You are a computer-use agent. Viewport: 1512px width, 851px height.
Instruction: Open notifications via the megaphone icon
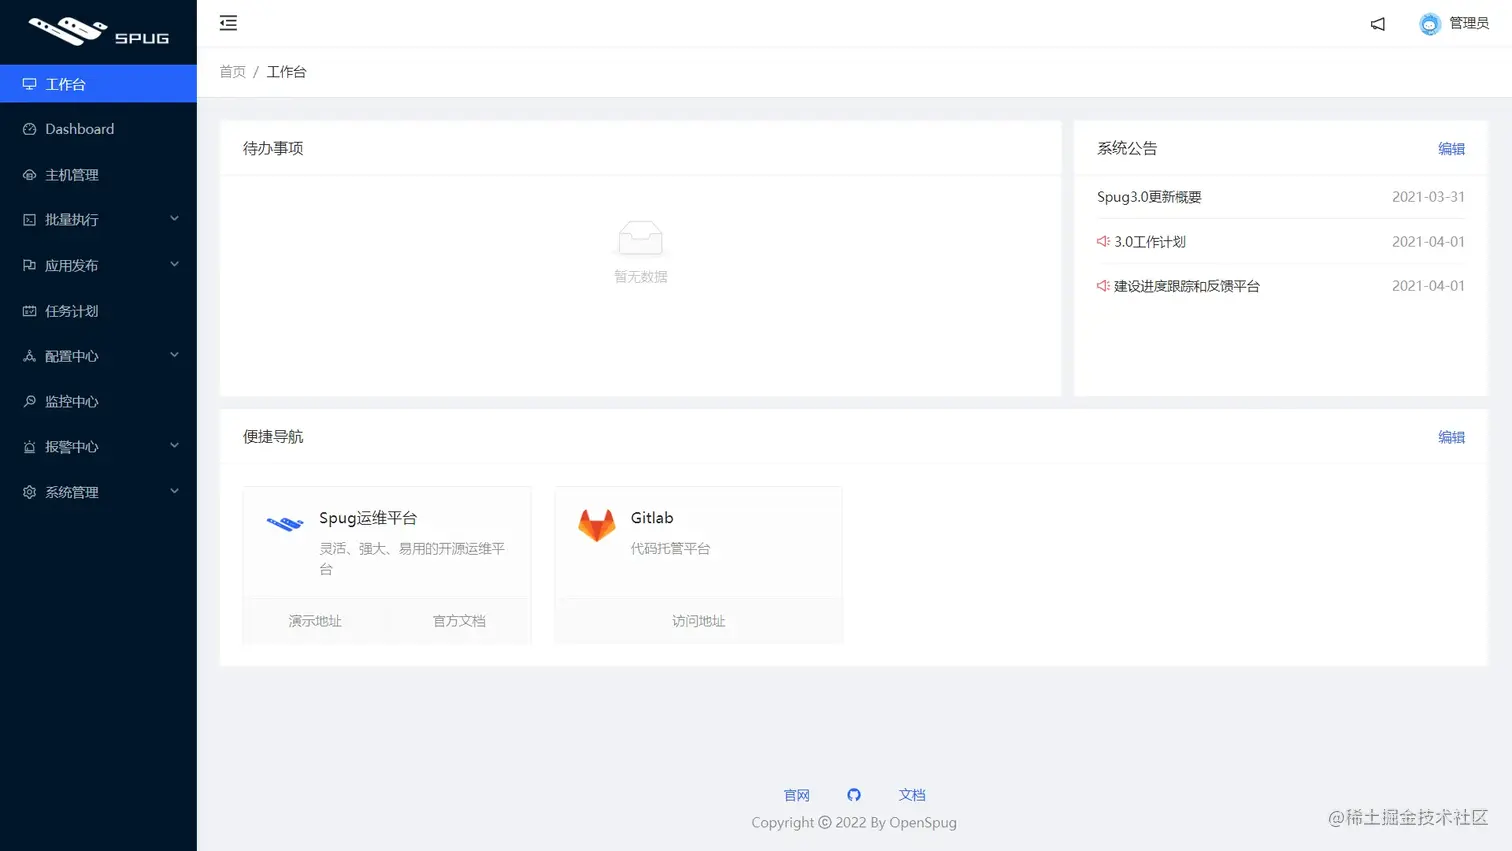point(1378,24)
